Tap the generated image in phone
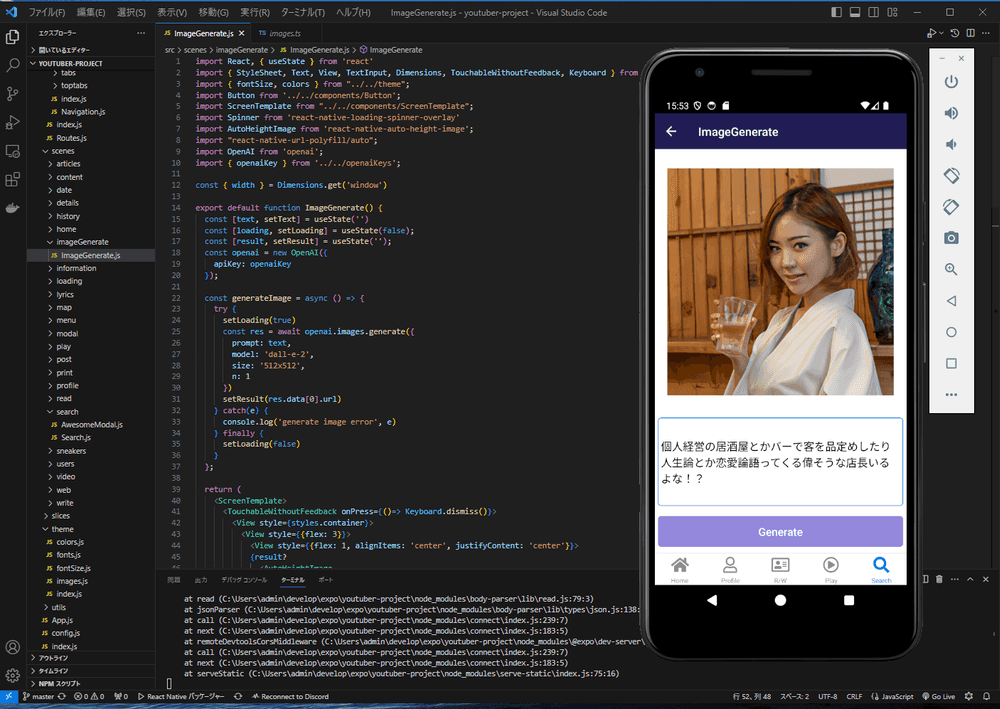The width and height of the screenshot is (1000, 709). [780, 282]
